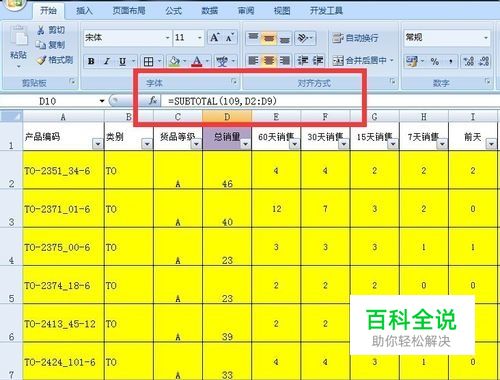Open font group dialog launcher

click(x=234, y=81)
